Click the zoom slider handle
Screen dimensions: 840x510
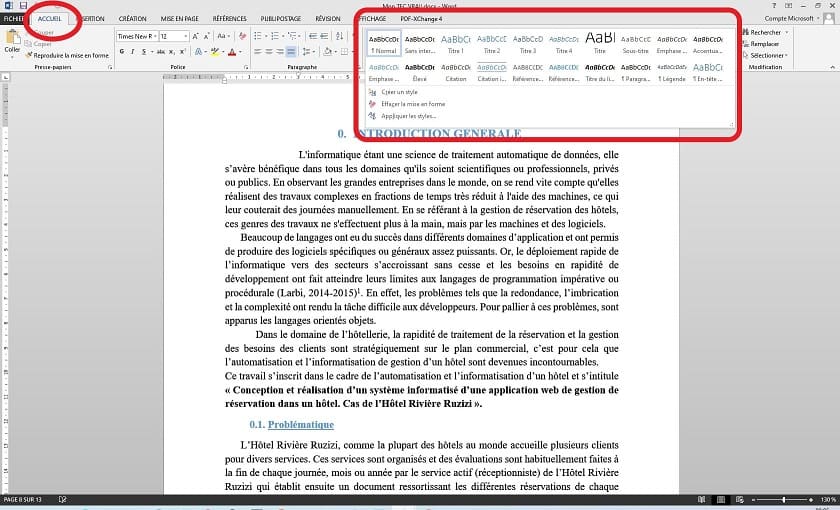pos(783,499)
